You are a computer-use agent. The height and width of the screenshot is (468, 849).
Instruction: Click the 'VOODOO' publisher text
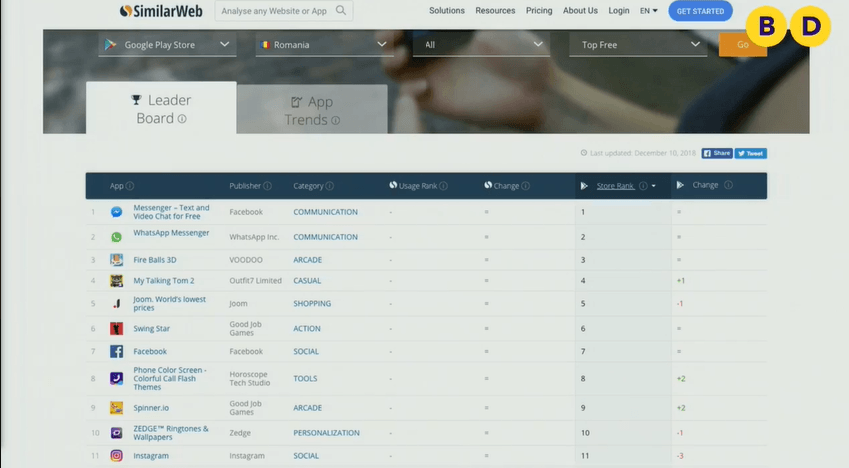(x=246, y=260)
